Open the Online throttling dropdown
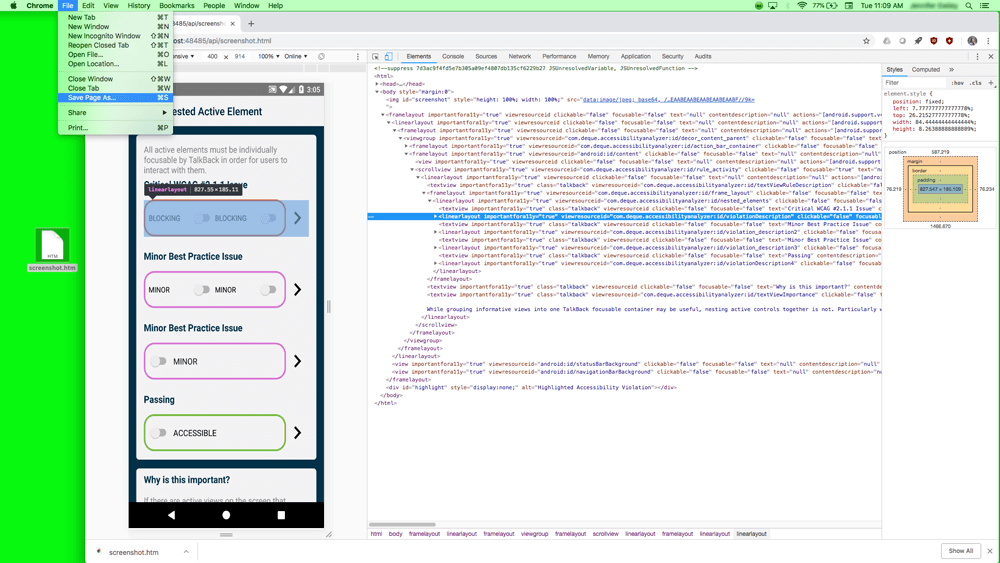The image size is (1000, 563). pos(296,57)
